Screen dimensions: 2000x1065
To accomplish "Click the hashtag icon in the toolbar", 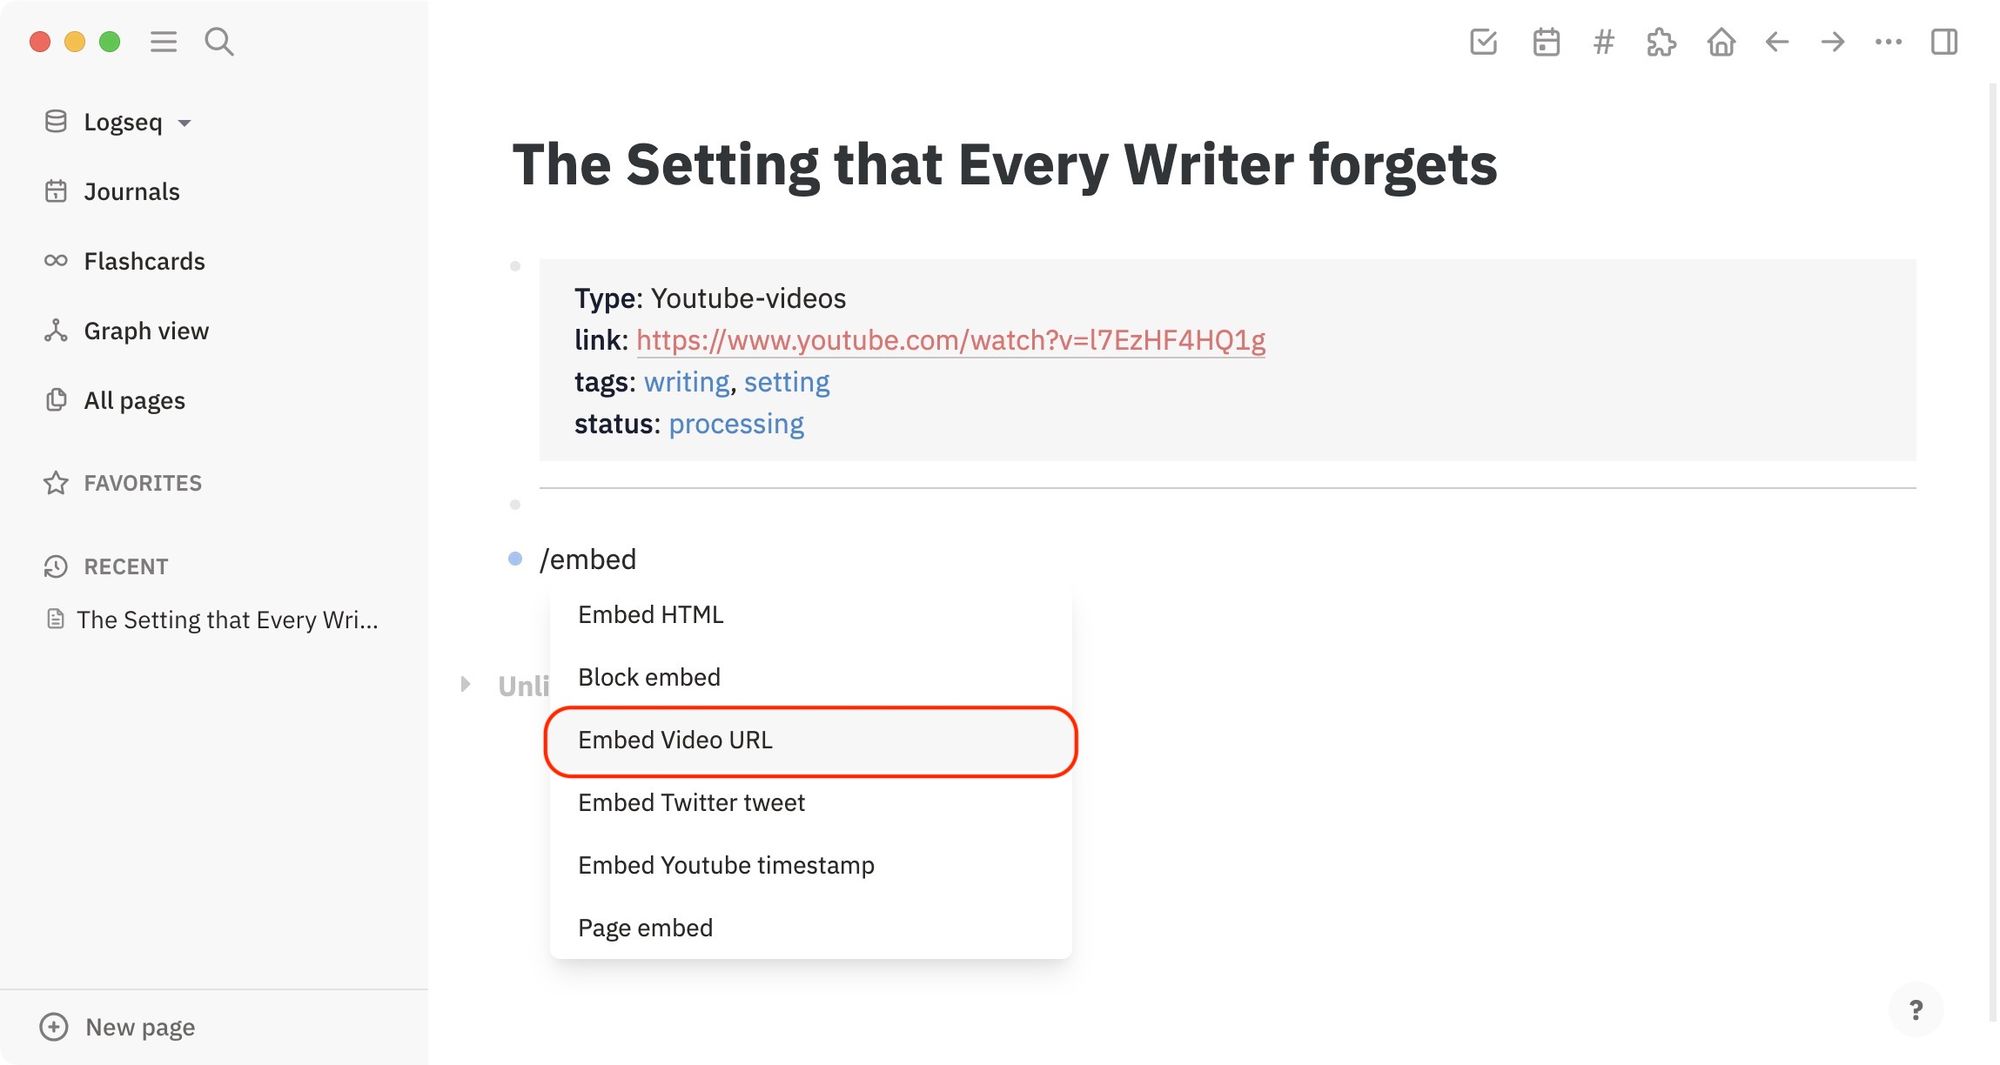I will [x=1603, y=42].
